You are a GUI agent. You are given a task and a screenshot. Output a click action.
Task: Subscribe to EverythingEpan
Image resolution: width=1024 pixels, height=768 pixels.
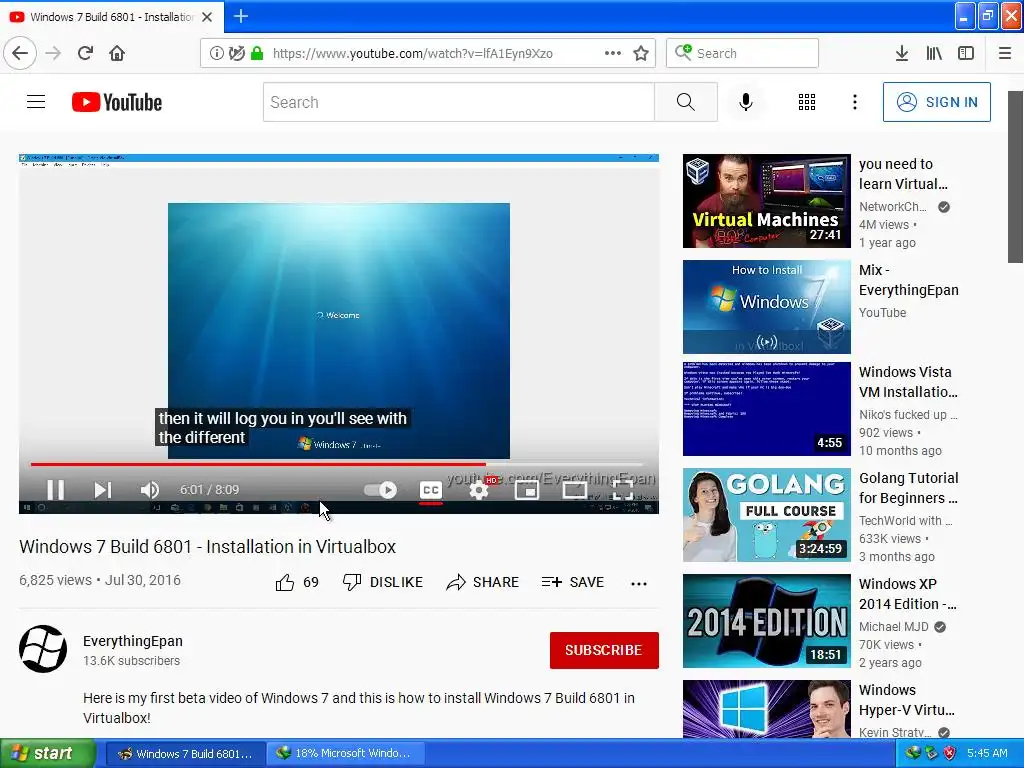604,650
